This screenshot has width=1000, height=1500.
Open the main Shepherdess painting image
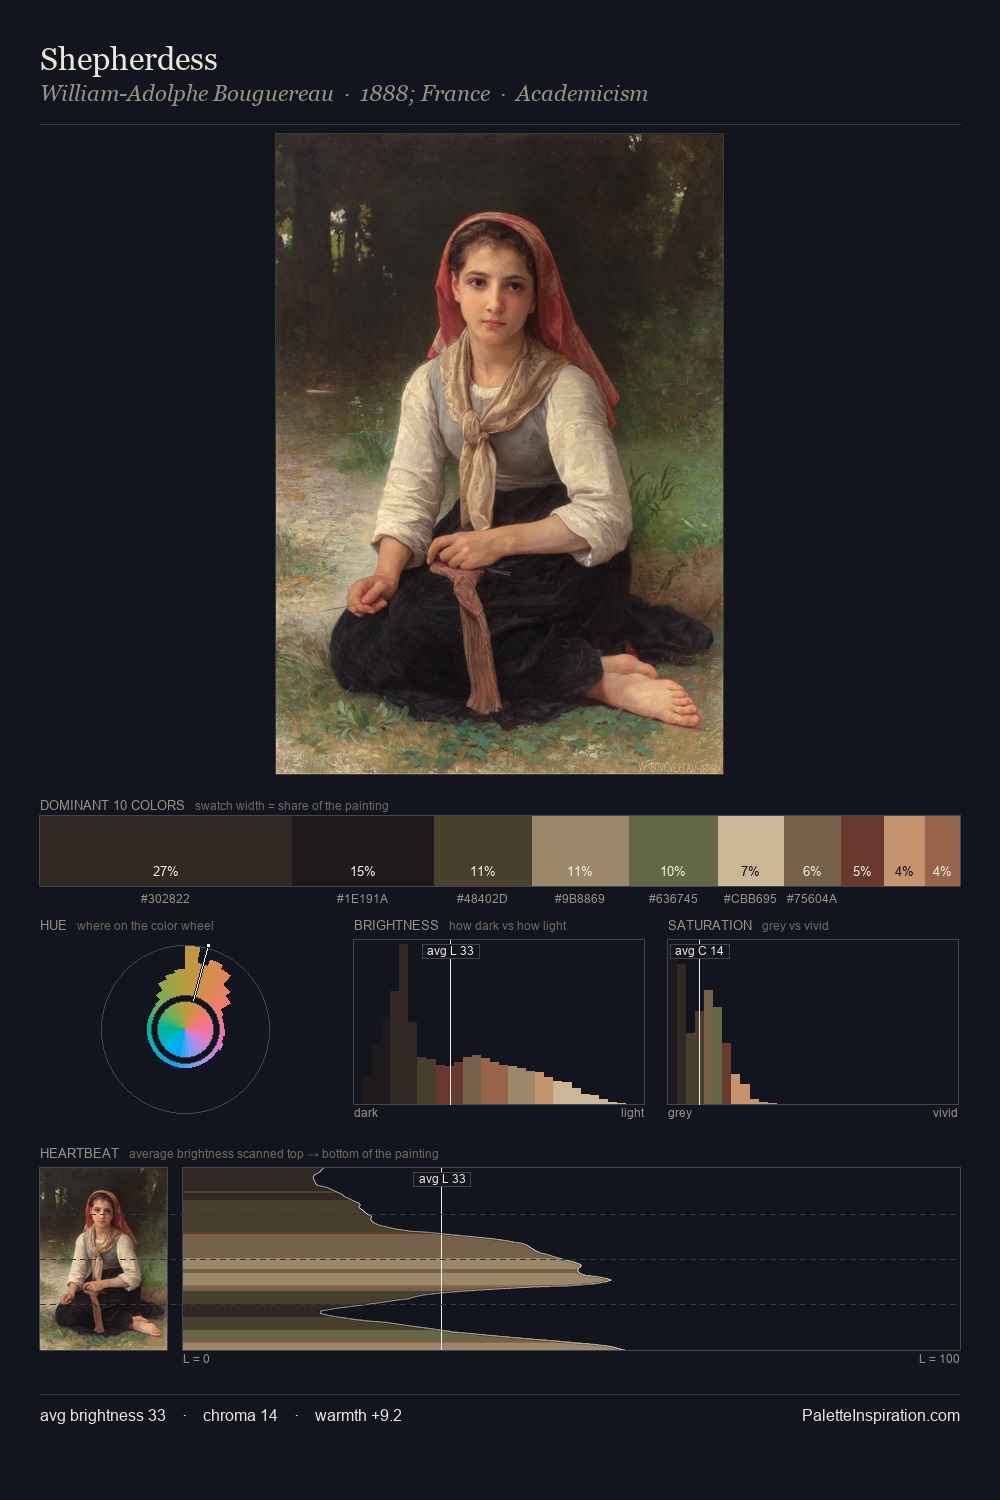point(499,454)
